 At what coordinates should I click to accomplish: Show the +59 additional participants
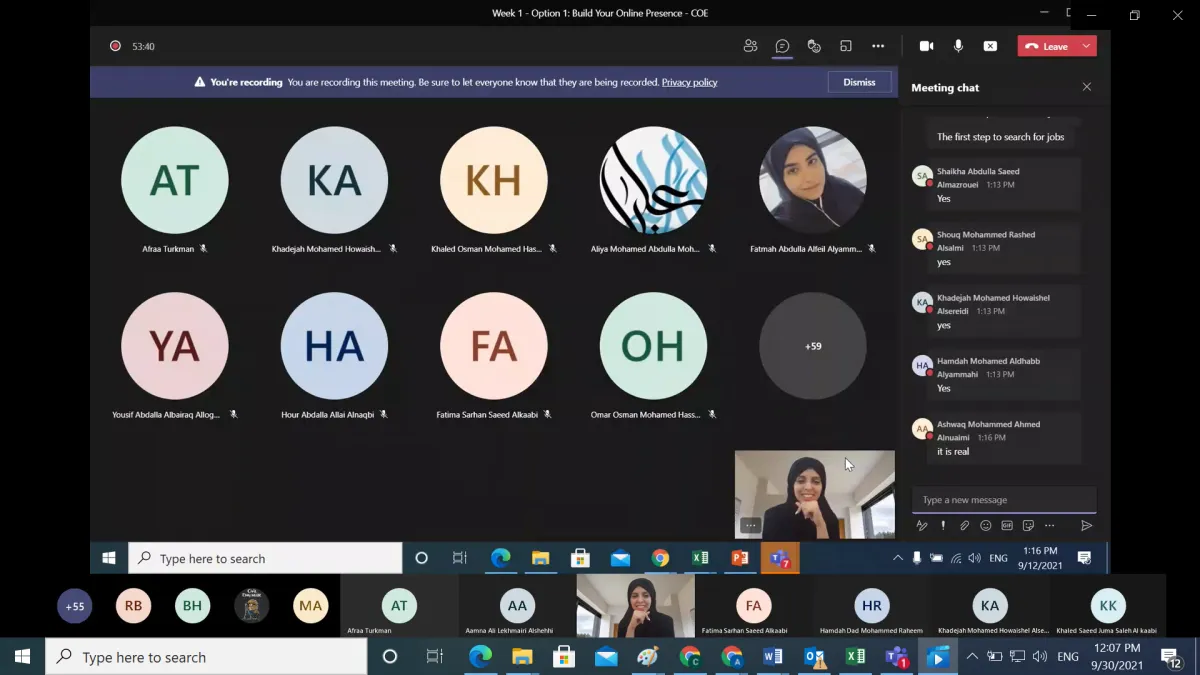pyautogui.click(x=813, y=346)
